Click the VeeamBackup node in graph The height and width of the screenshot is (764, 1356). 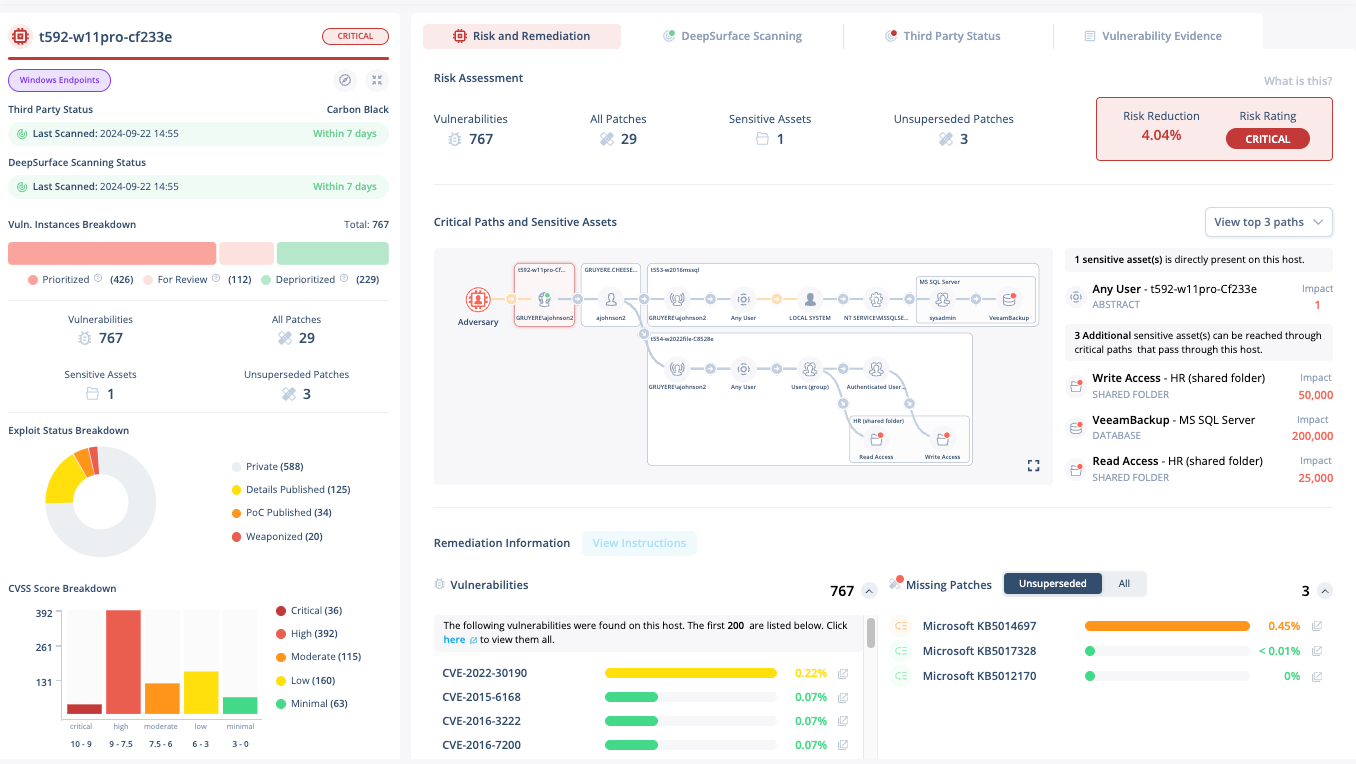[1008, 299]
